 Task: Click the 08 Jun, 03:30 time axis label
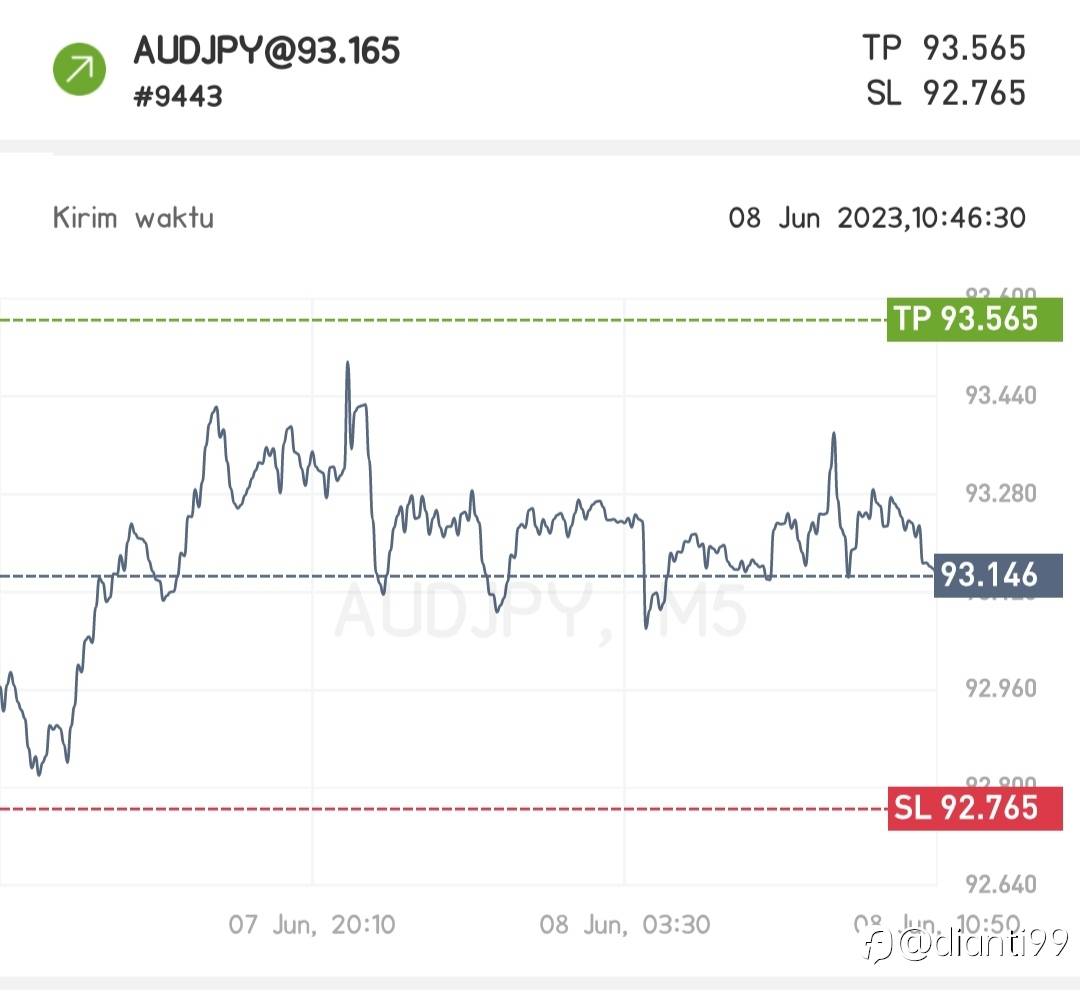[x=625, y=924]
